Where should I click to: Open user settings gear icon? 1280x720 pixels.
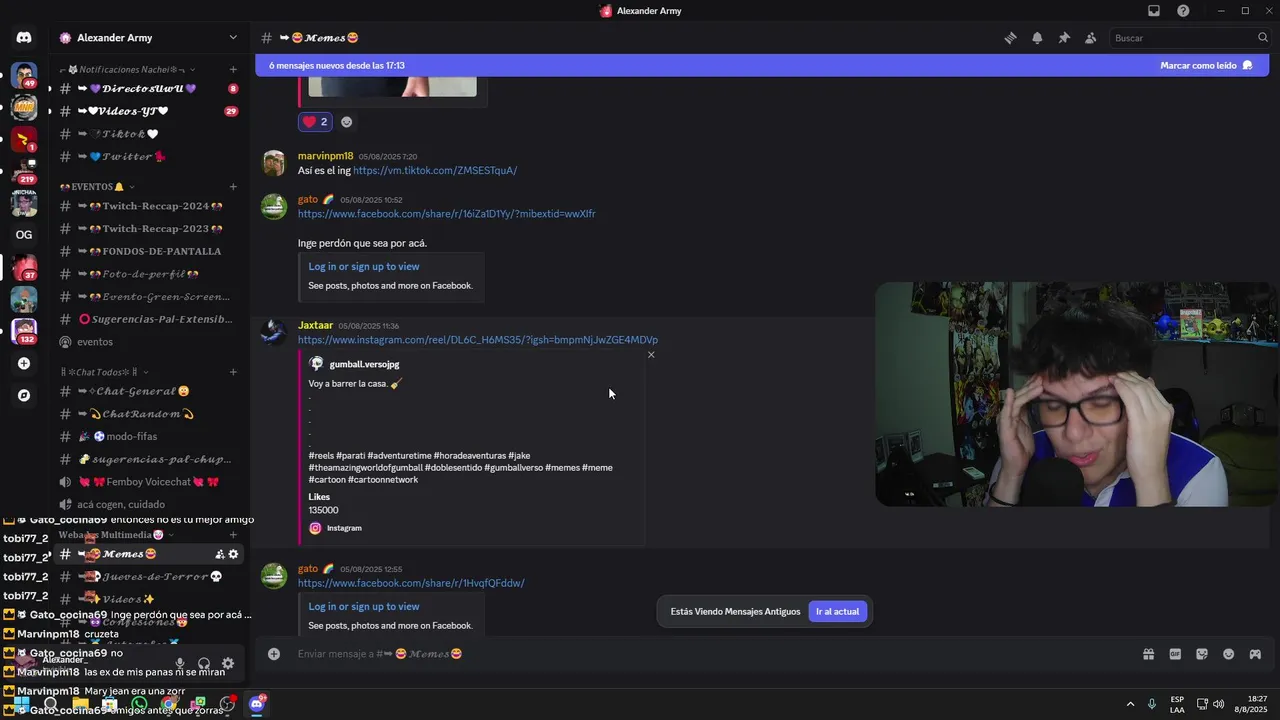tap(228, 663)
